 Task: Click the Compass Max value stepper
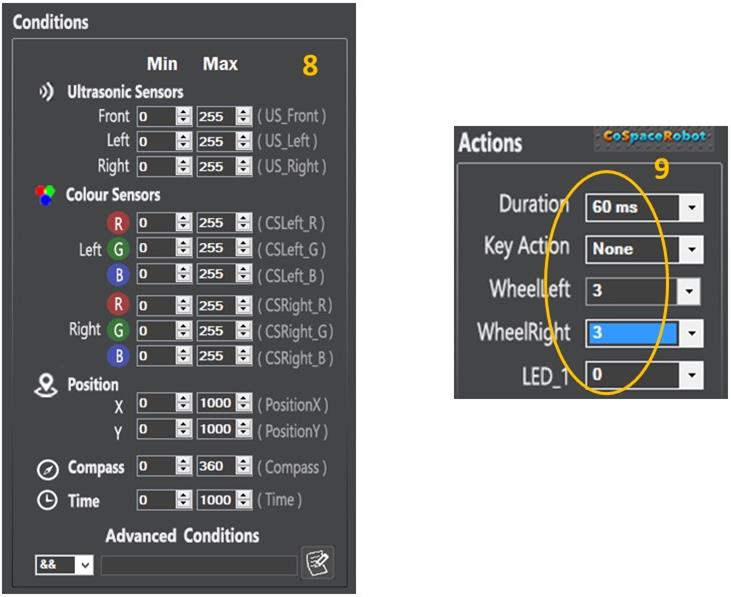point(244,467)
